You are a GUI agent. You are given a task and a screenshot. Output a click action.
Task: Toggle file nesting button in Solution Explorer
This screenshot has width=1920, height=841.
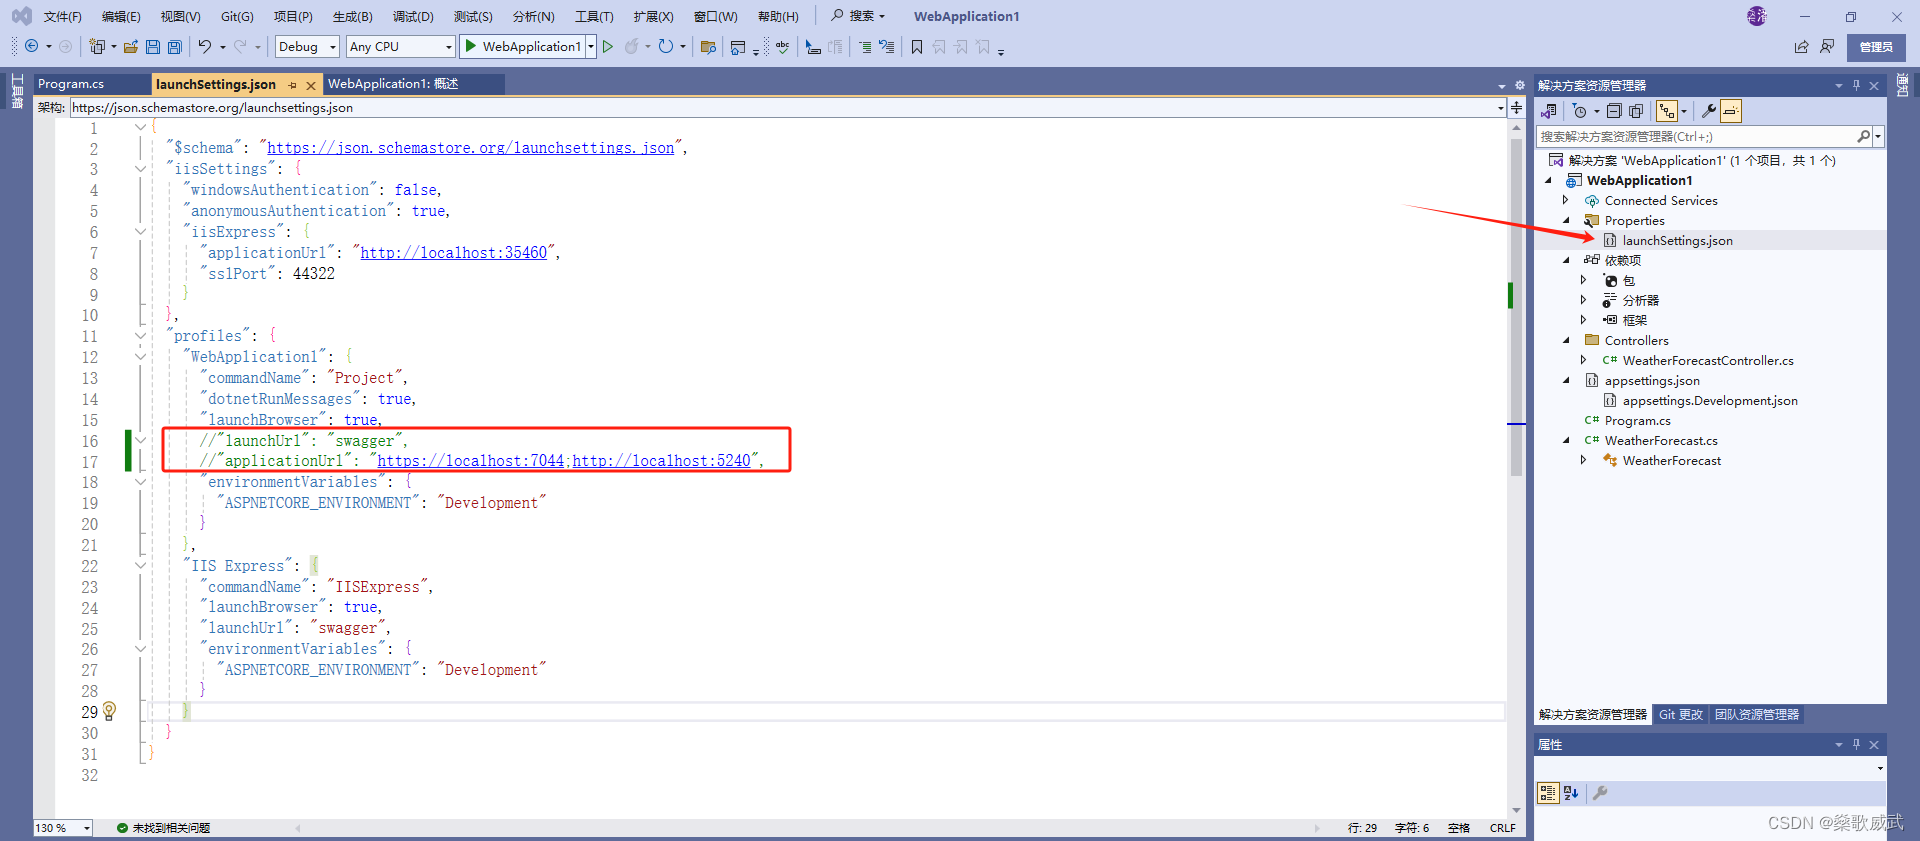[1666, 111]
